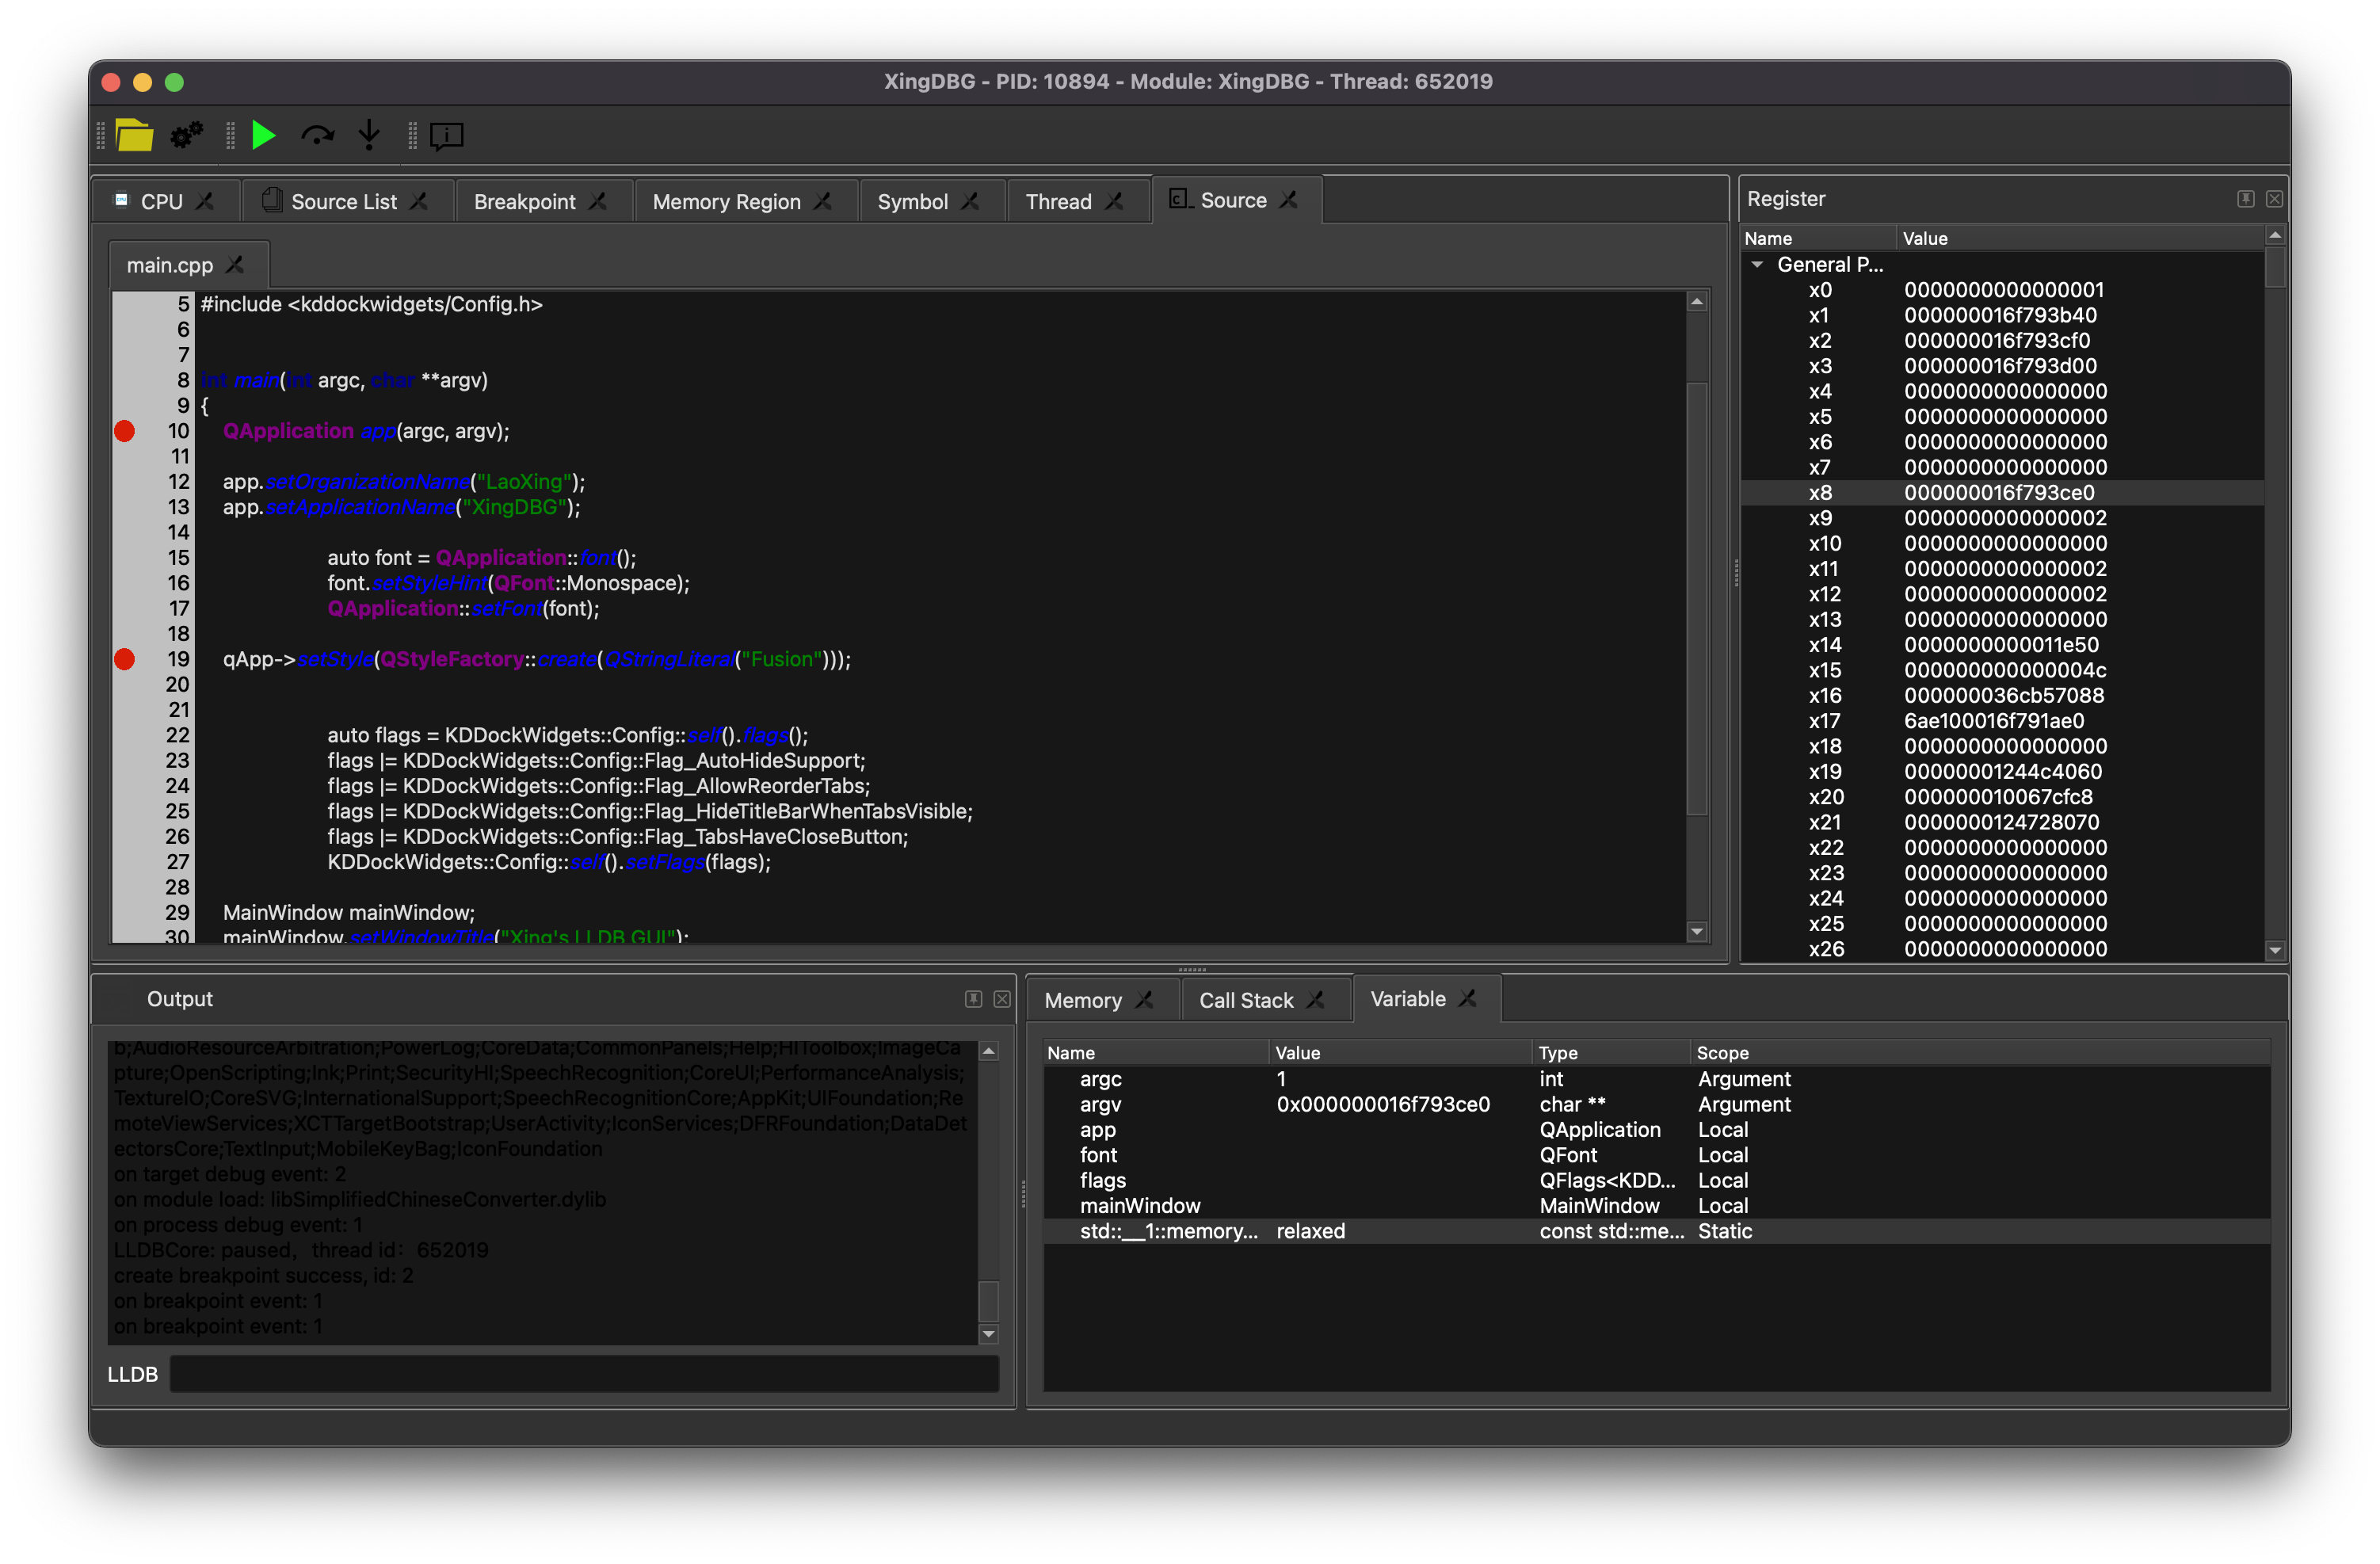
Task: Toggle the breakpoint on line 19
Action: click(125, 659)
